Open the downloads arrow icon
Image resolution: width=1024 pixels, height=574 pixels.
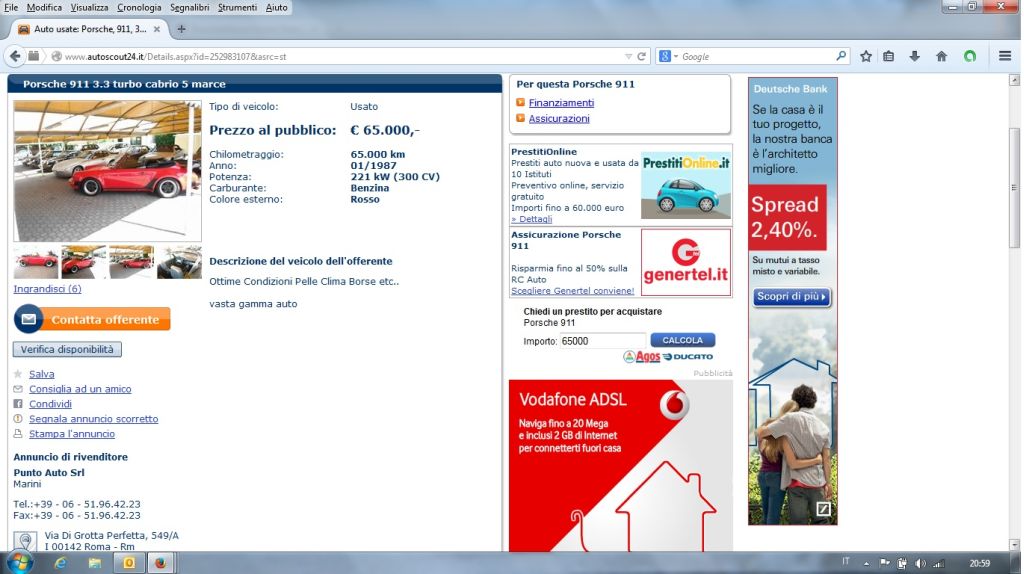click(914, 56)
